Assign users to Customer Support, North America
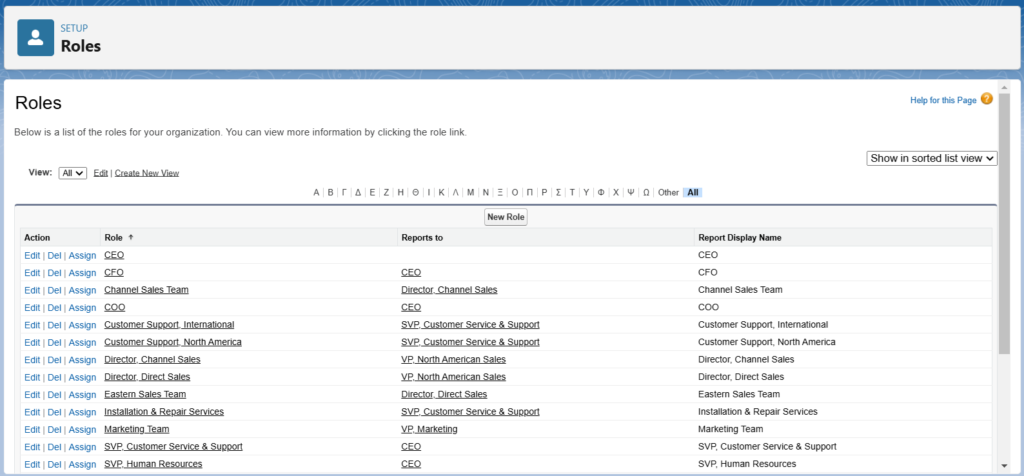 click(82, 342)
